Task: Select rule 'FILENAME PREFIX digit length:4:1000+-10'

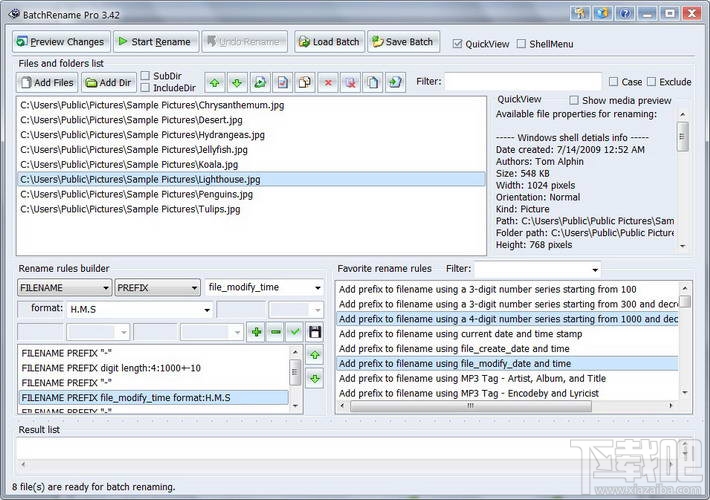Action: (x=154, y=368)
